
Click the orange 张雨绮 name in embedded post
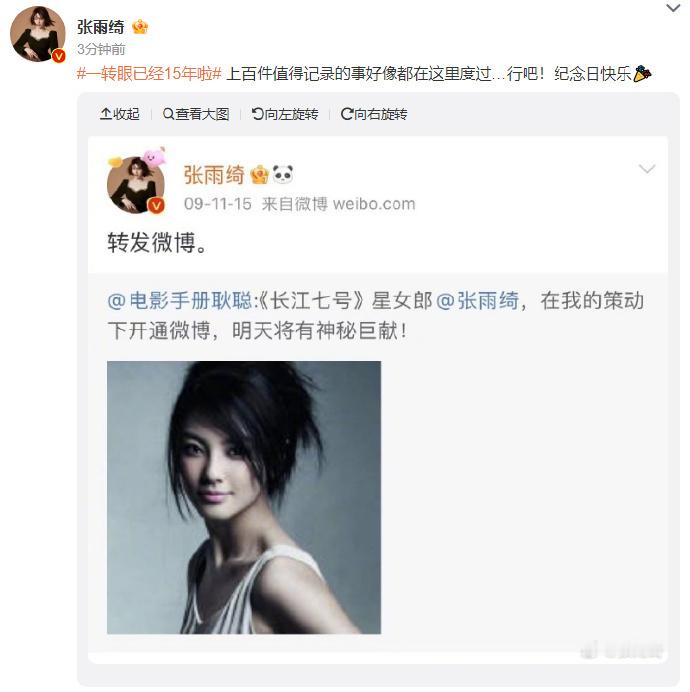pos(214,175)
